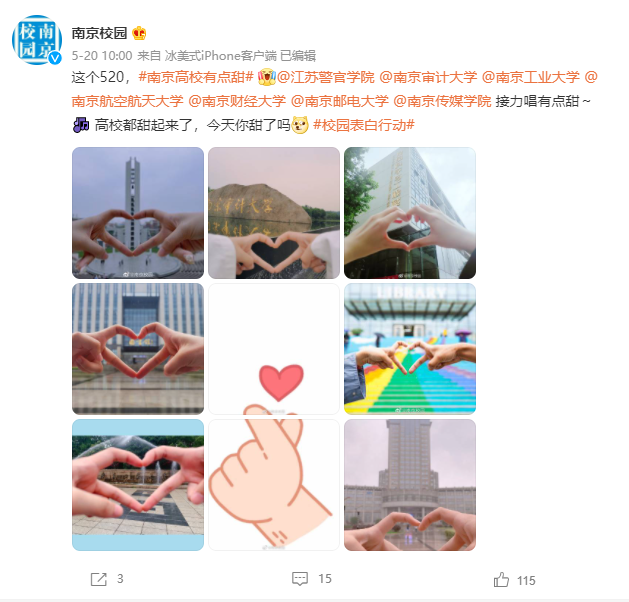This screenshot has width=629, height=602.
Task: Open hashtag #校园表白行动#
Action: 363,125
